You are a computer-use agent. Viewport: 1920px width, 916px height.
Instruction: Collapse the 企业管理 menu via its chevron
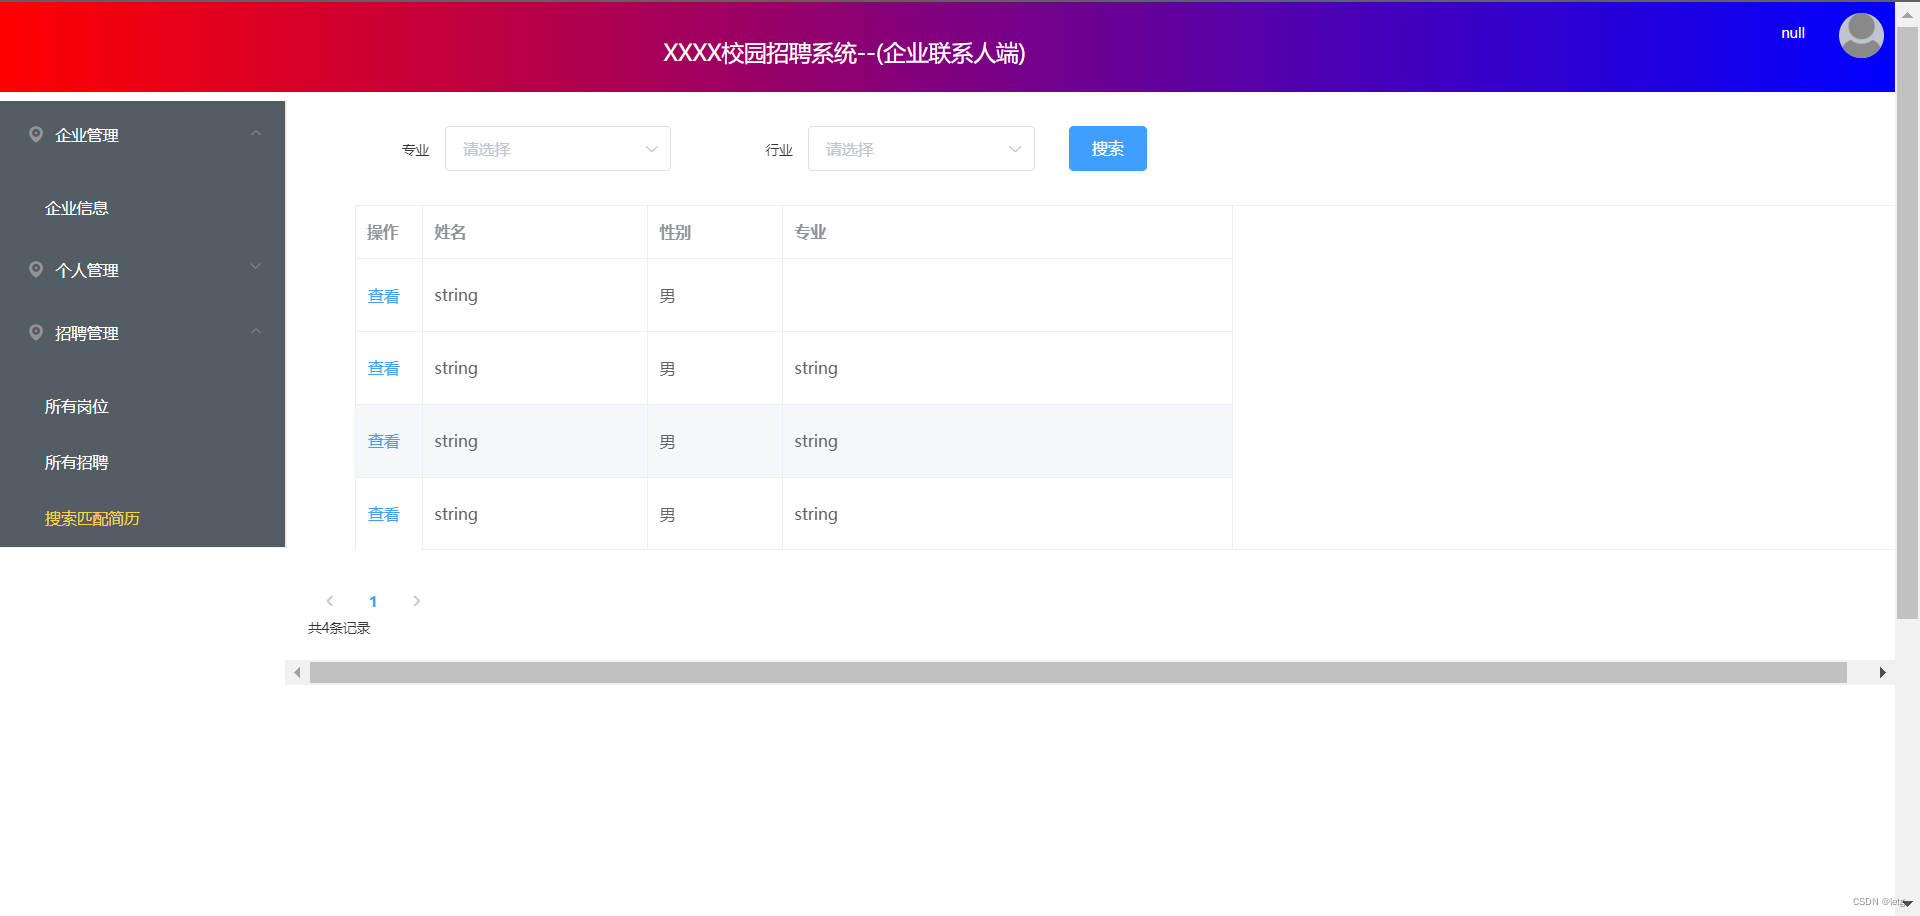(x=256, y=133)
